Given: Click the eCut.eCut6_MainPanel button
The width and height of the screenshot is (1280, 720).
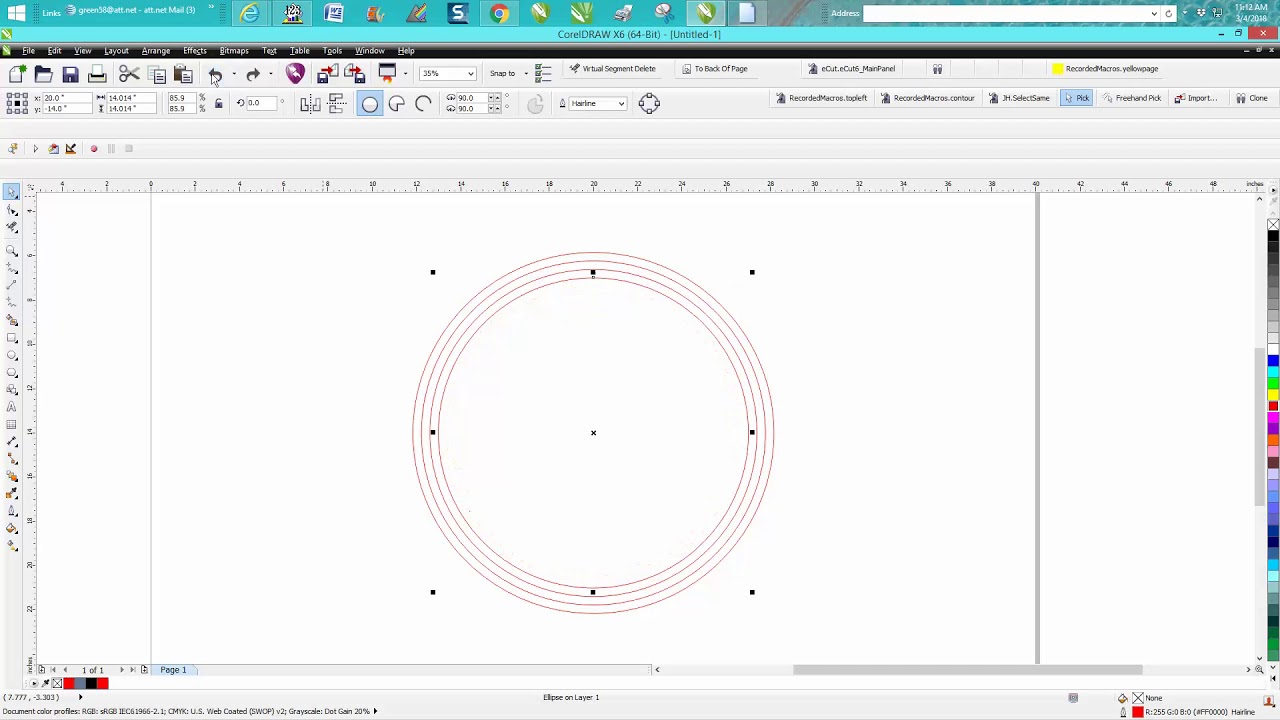Looking at the screenshot, I should [x=852, y=69].
